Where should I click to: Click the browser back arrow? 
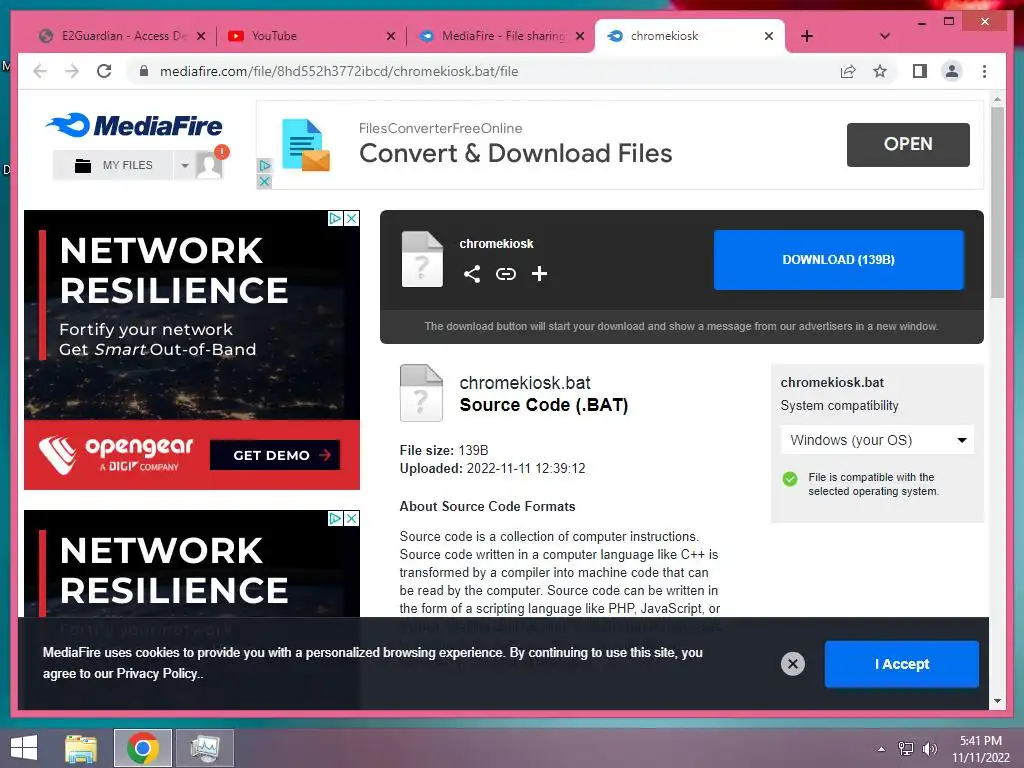[x=40, y=71]
